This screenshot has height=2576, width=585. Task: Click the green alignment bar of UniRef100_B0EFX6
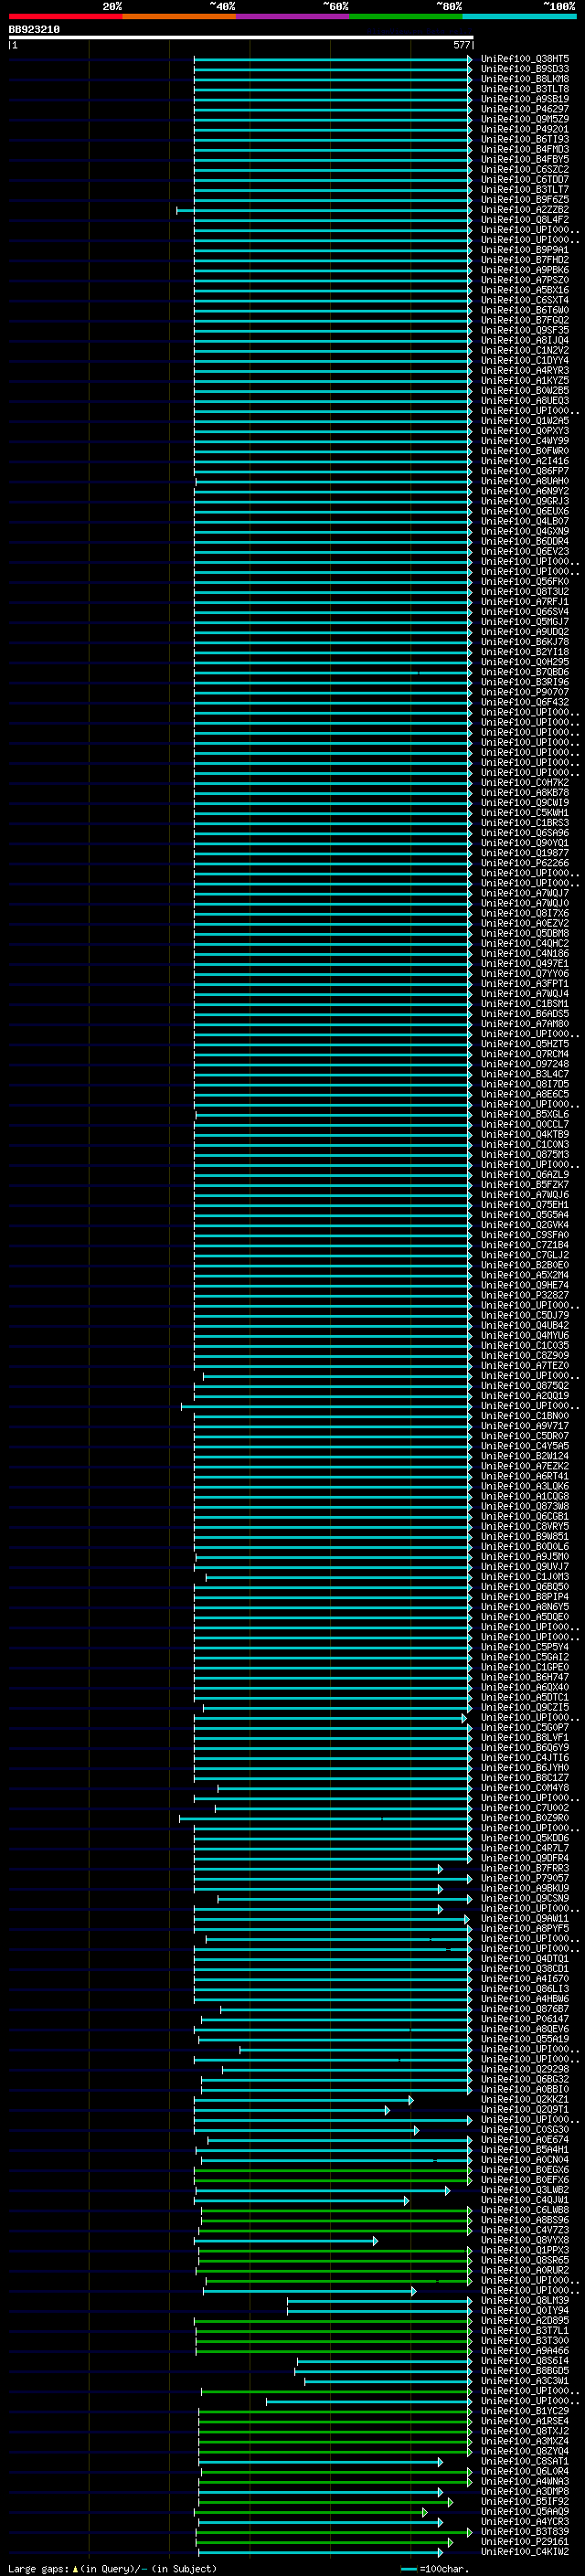point(333,2180)
